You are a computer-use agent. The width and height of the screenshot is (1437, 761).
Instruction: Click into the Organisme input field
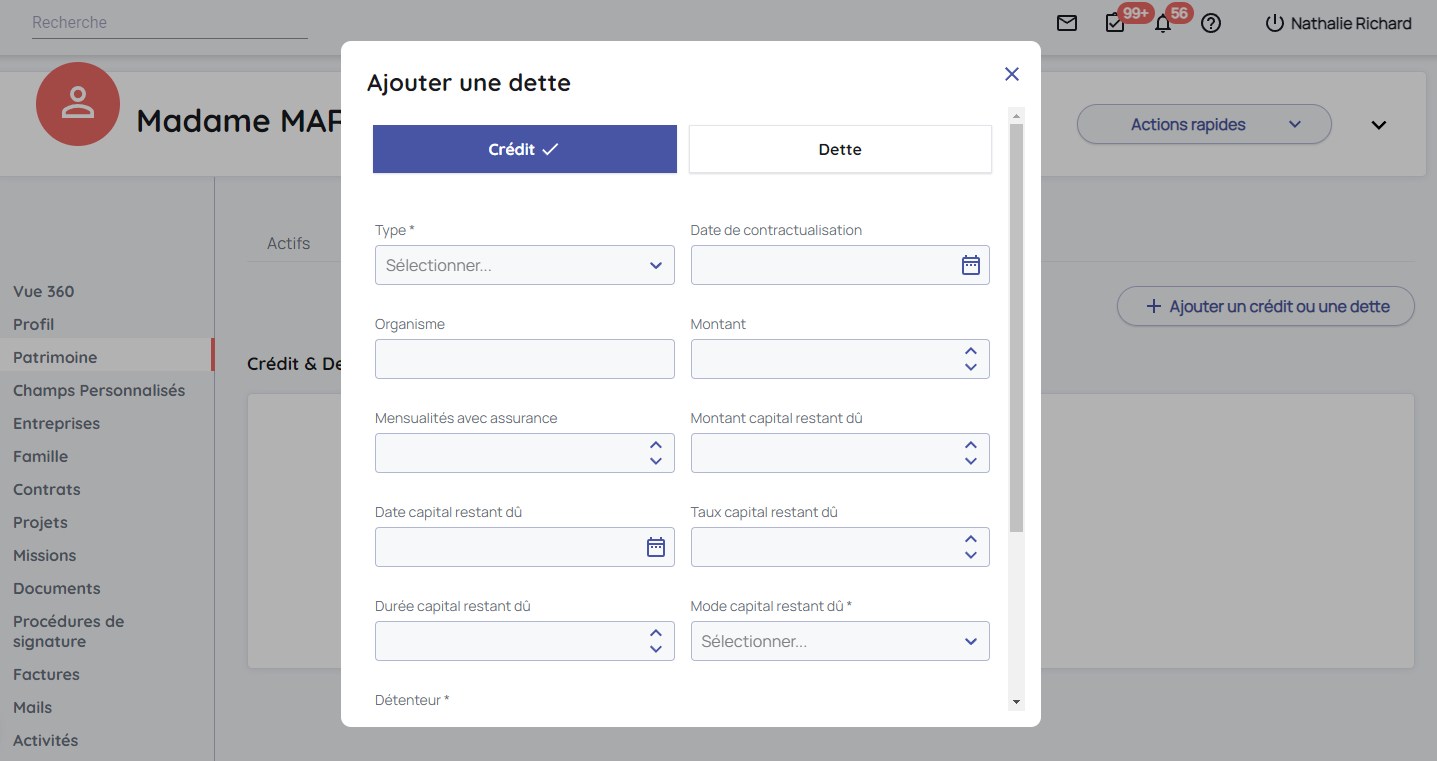tap(524, 359)
